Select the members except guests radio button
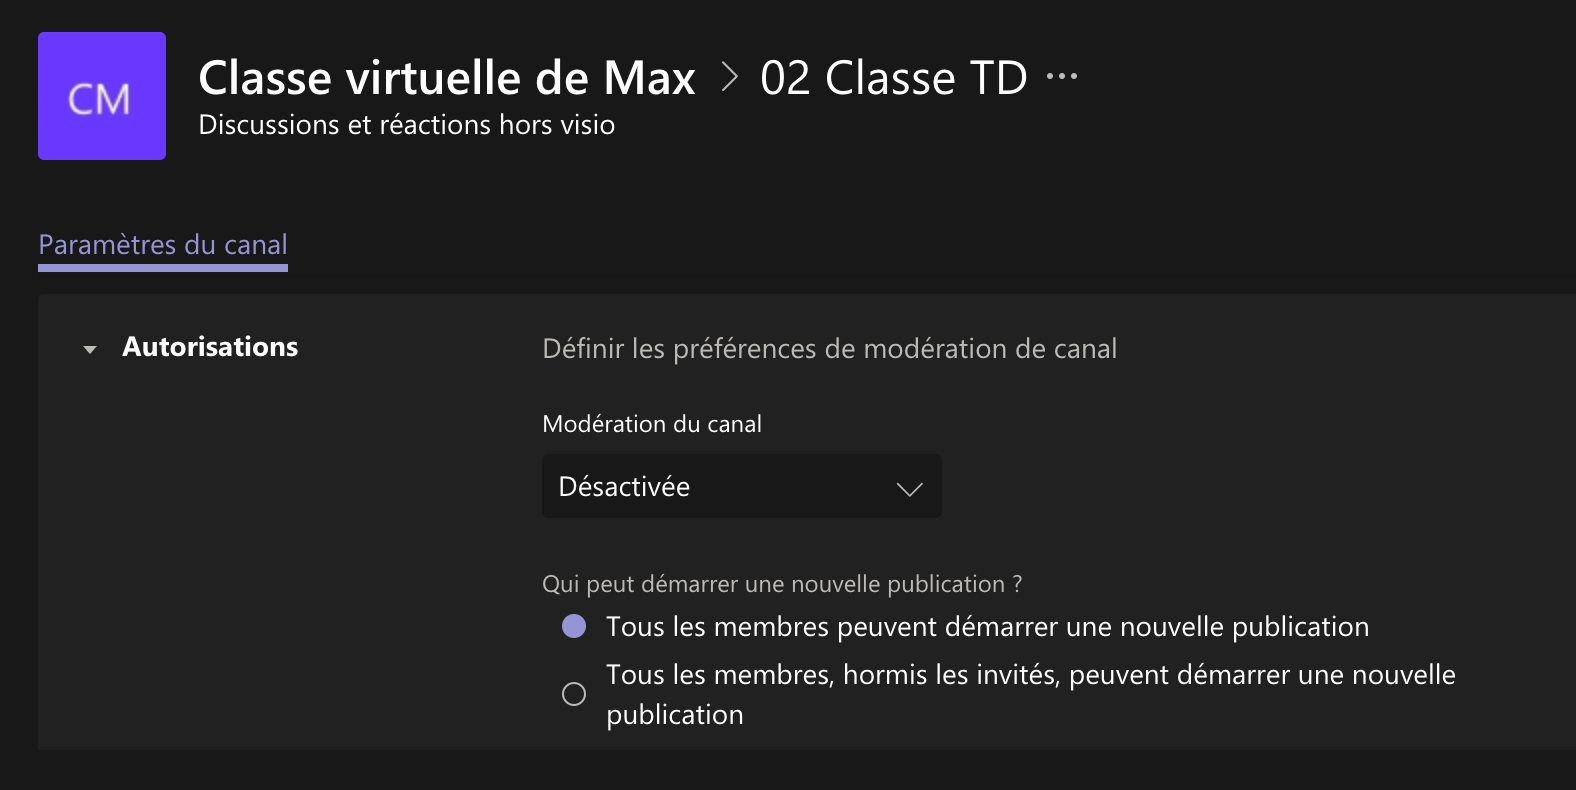The width and height of the screenshot is (1576, 790). click(x=574, y=694)
